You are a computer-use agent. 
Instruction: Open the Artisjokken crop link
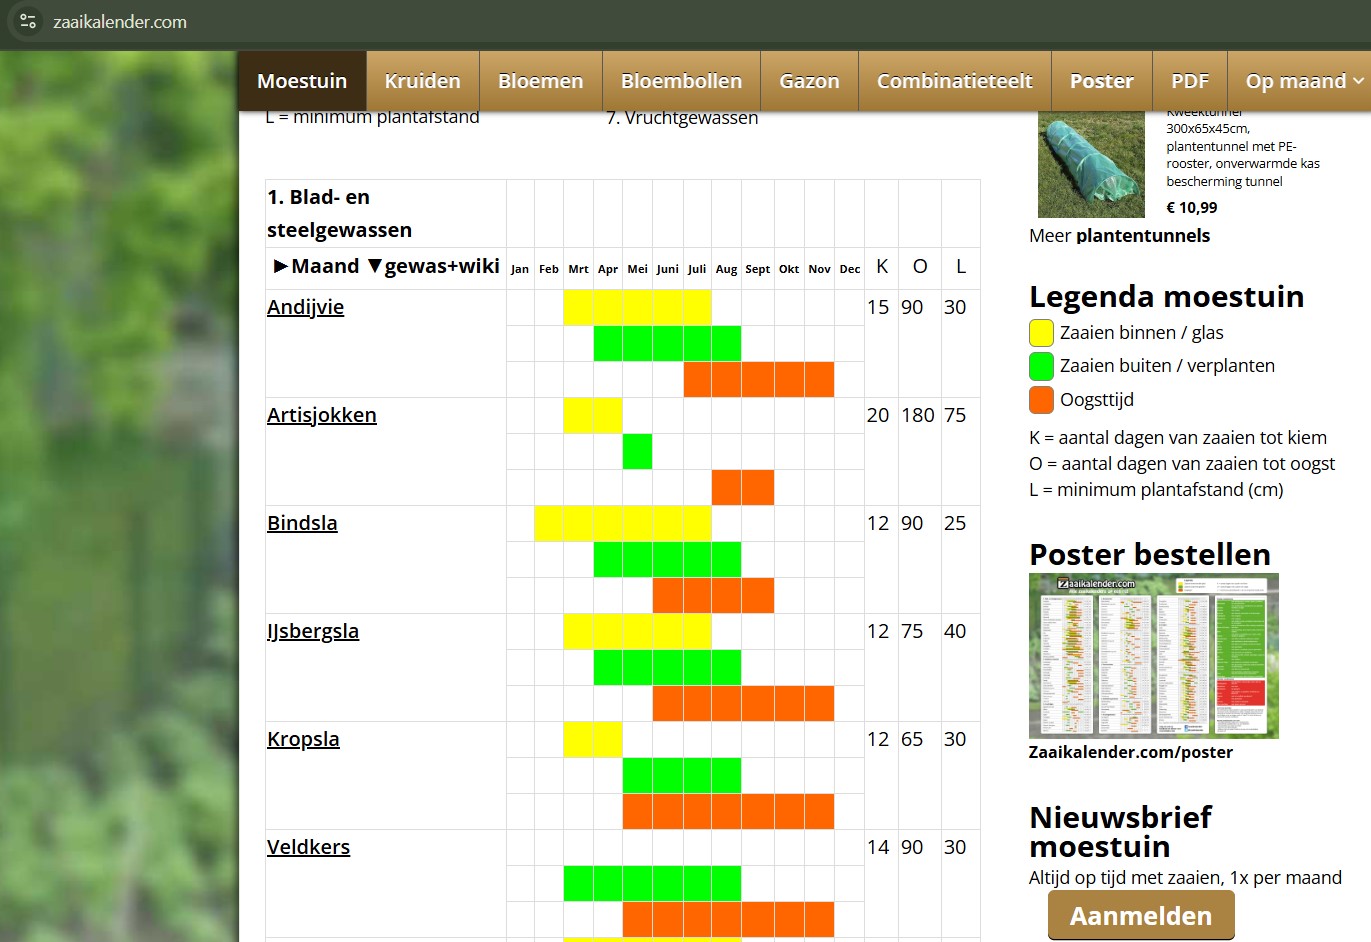tap(322, 415)
